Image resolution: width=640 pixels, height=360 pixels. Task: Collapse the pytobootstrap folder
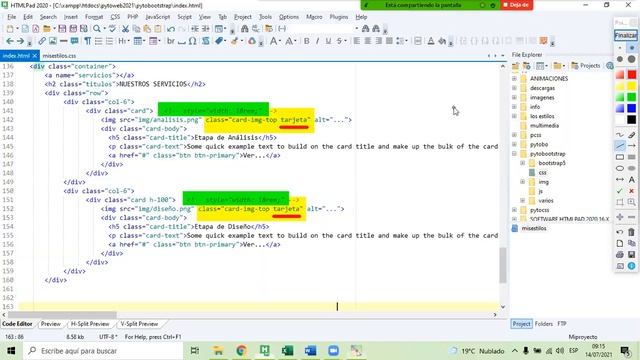click(514, 154)
